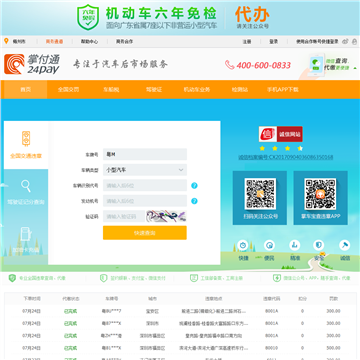
Task: Click the red 诚信网站 badge
Action: coord(281,134)
